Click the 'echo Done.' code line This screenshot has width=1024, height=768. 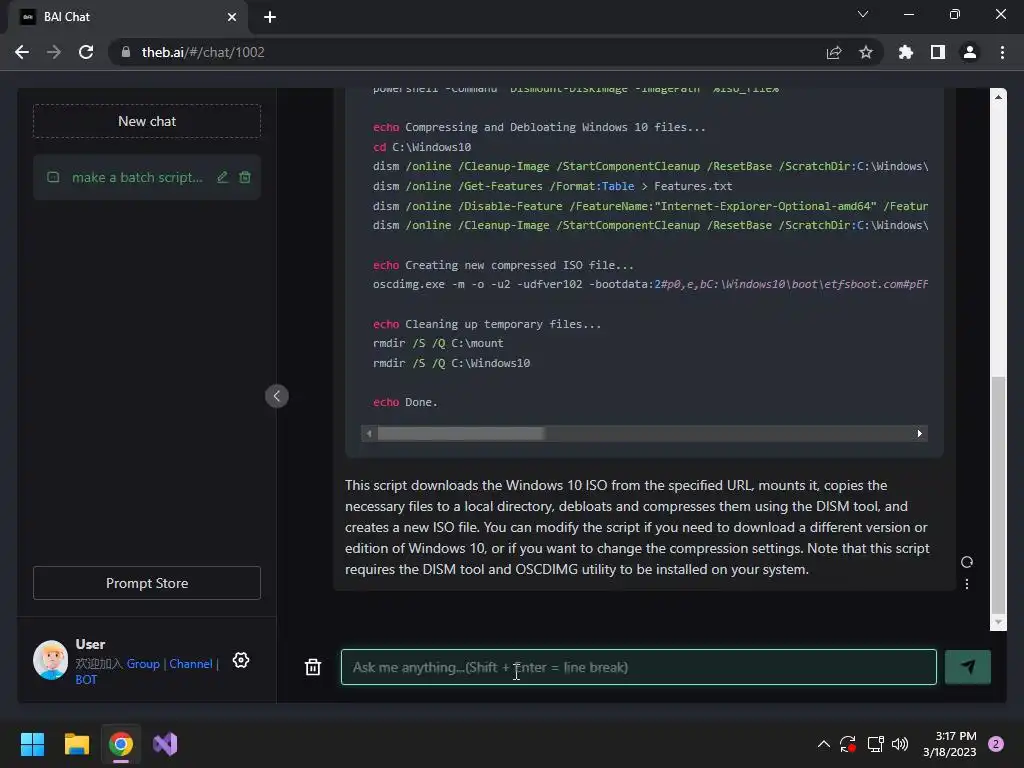point(405,402)
